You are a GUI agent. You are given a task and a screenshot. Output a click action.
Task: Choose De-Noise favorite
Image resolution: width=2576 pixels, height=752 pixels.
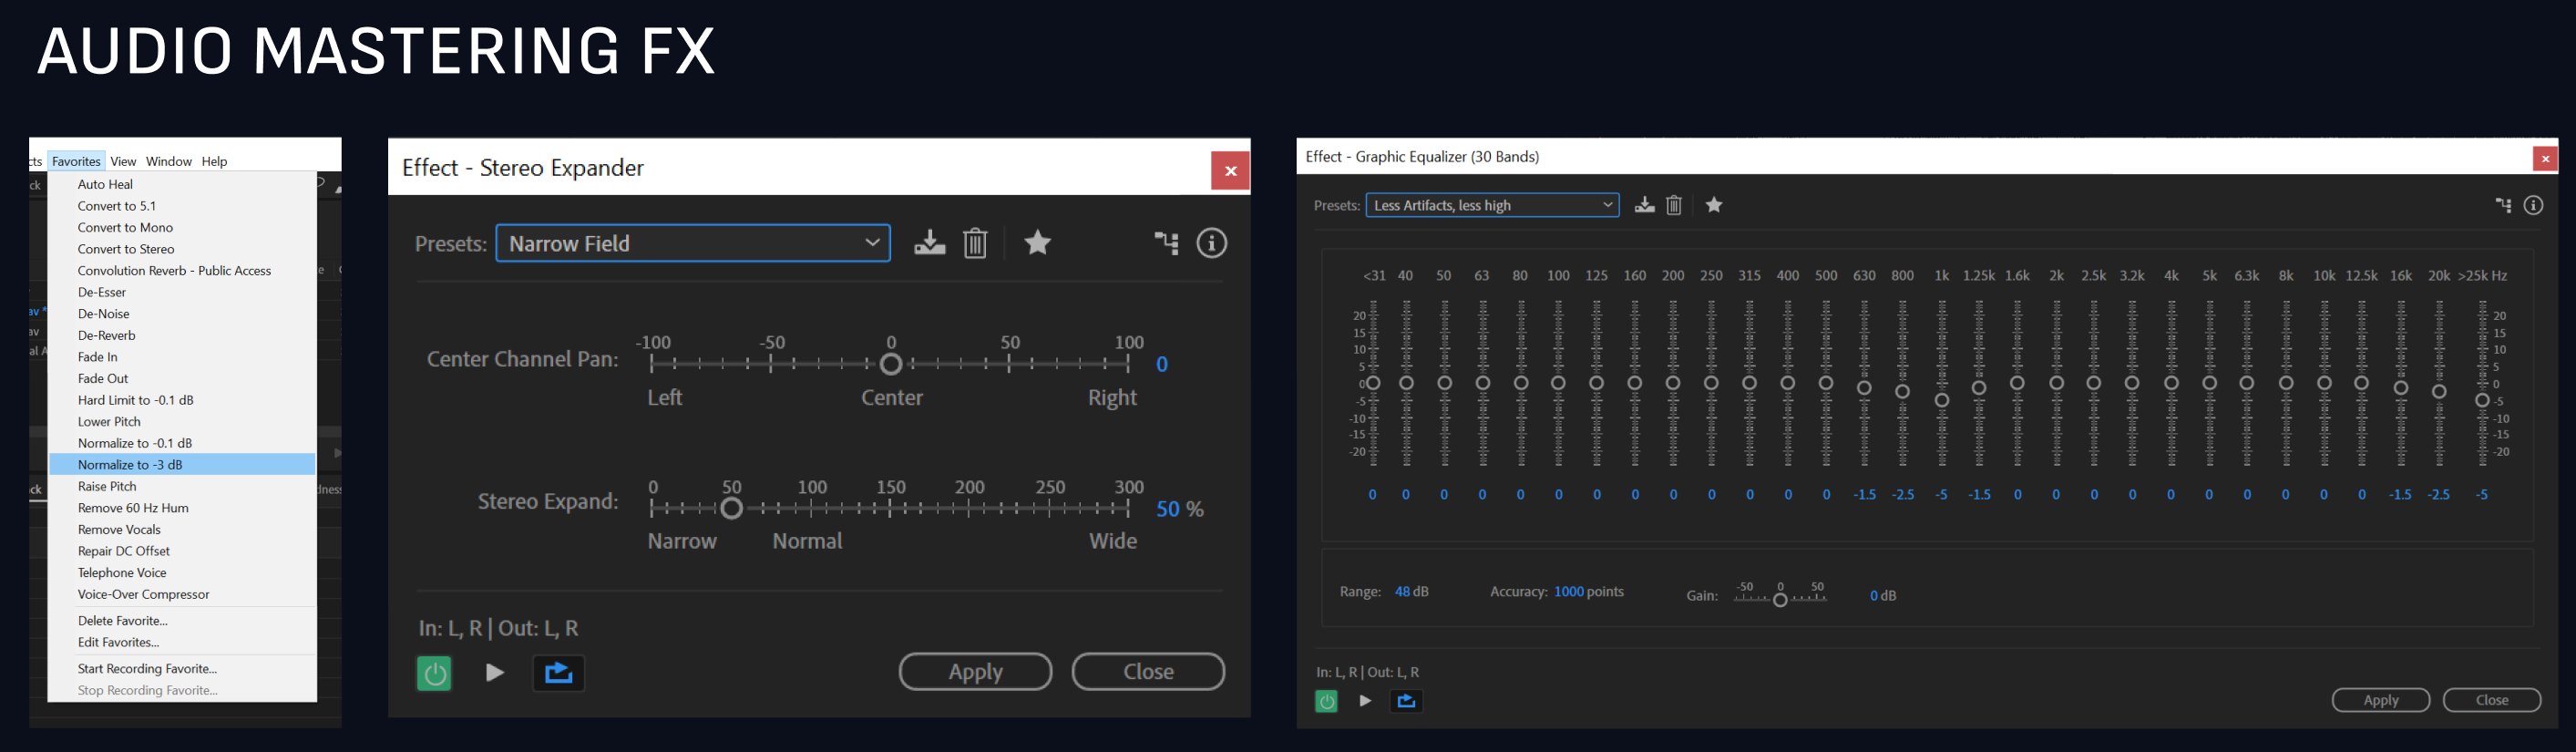point(182,314)
